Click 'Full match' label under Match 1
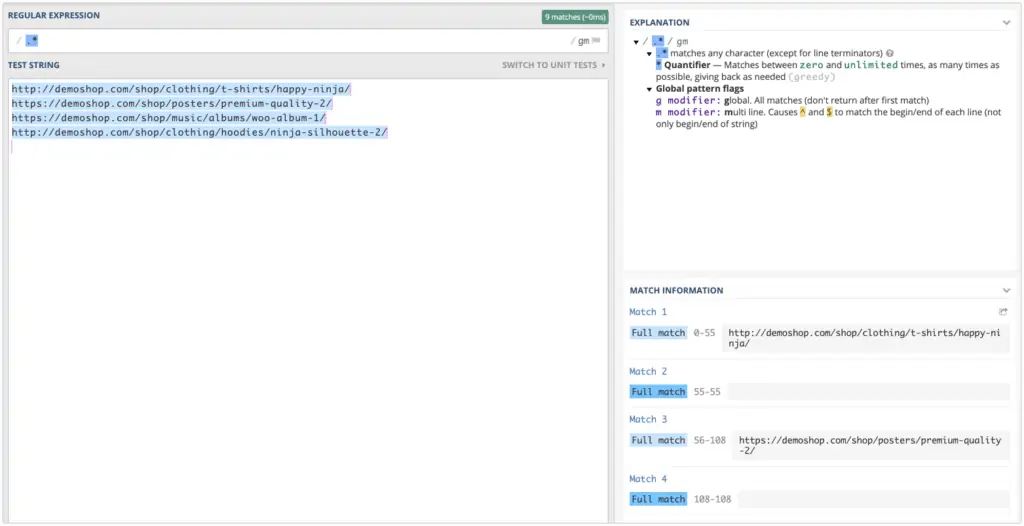The width and height of the screenshot is (1024, 526). tap(658, 333)
